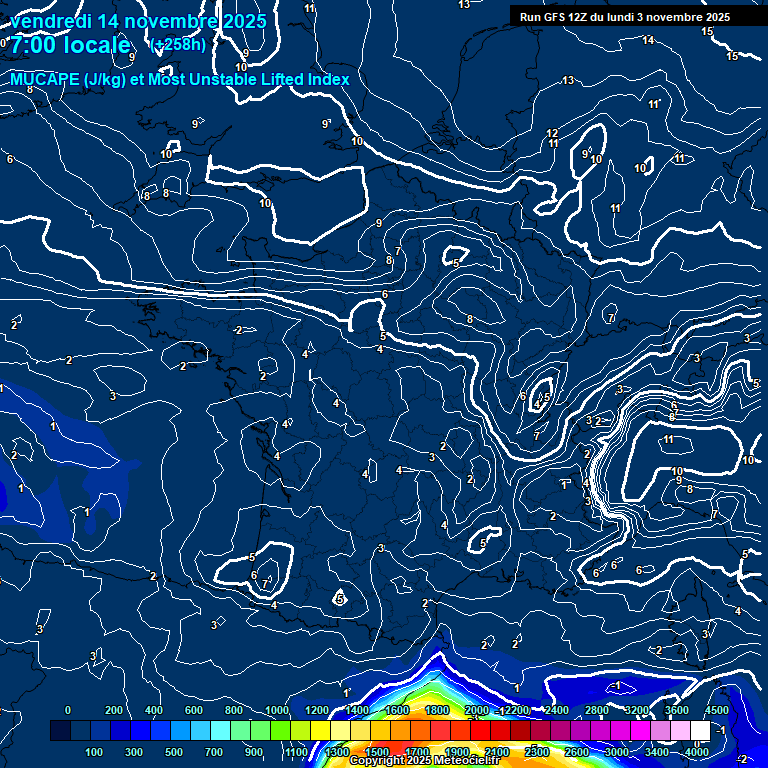
Task: Click the legend label '1400'
Action: coord(357,710)
